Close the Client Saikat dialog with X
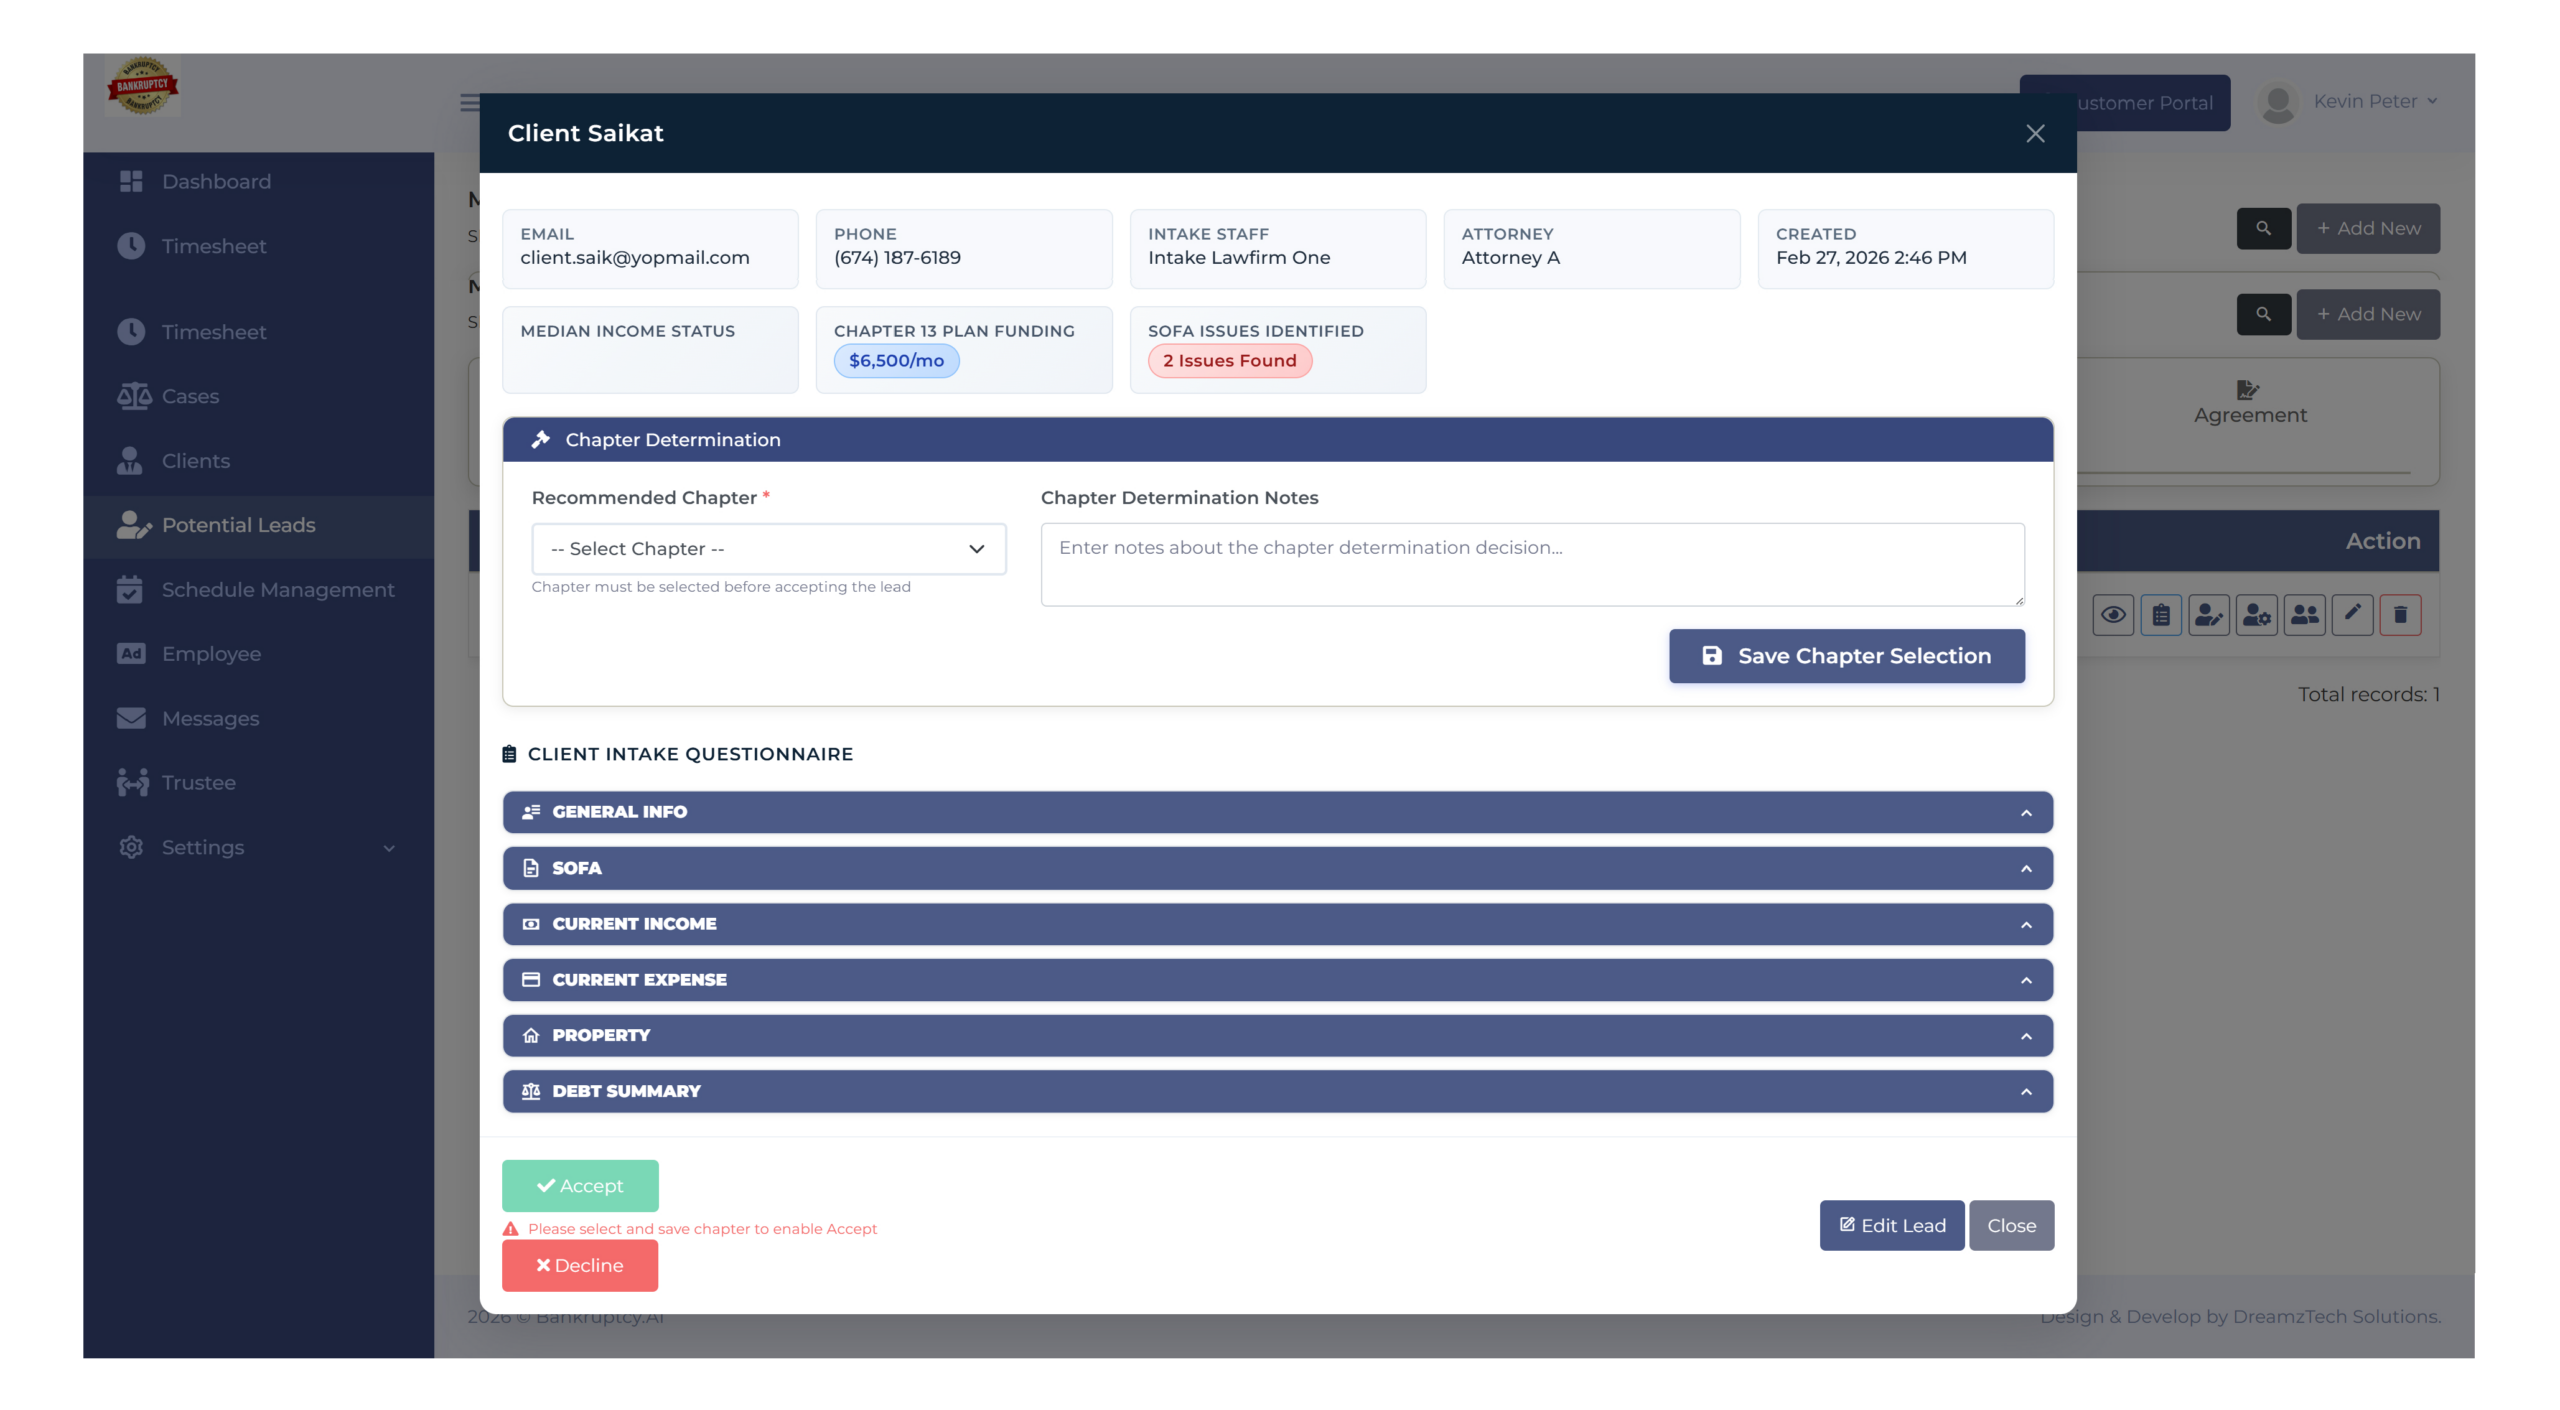This screenshot has height=1410, width=2560. (x=2034, y=134)
